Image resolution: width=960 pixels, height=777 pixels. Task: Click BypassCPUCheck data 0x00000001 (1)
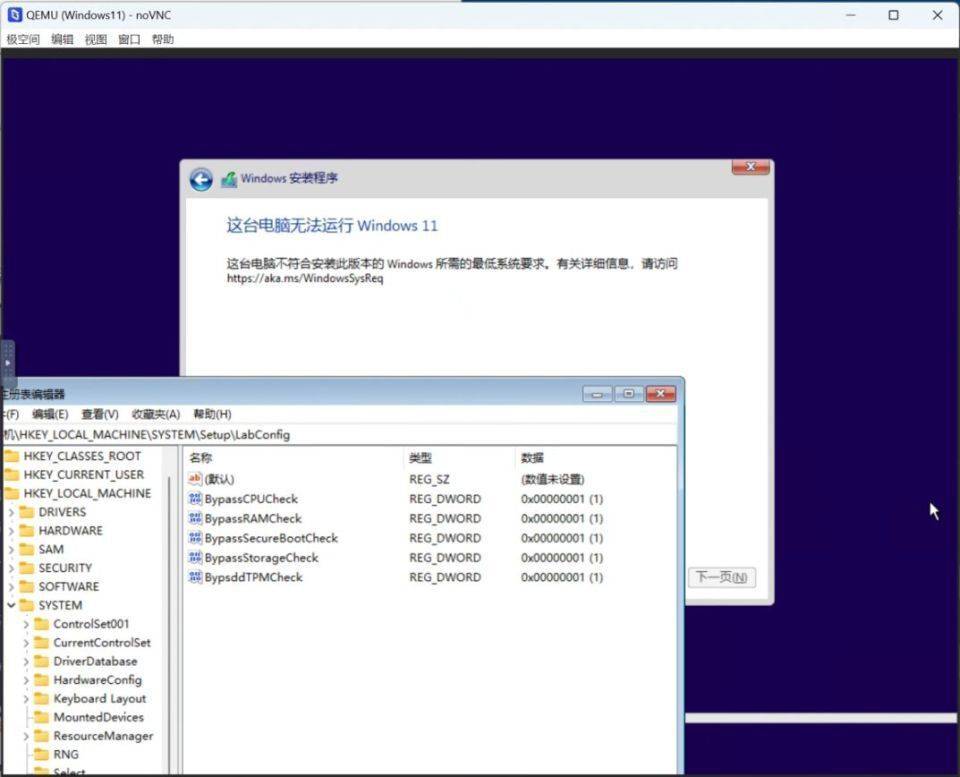coord(562,499)
